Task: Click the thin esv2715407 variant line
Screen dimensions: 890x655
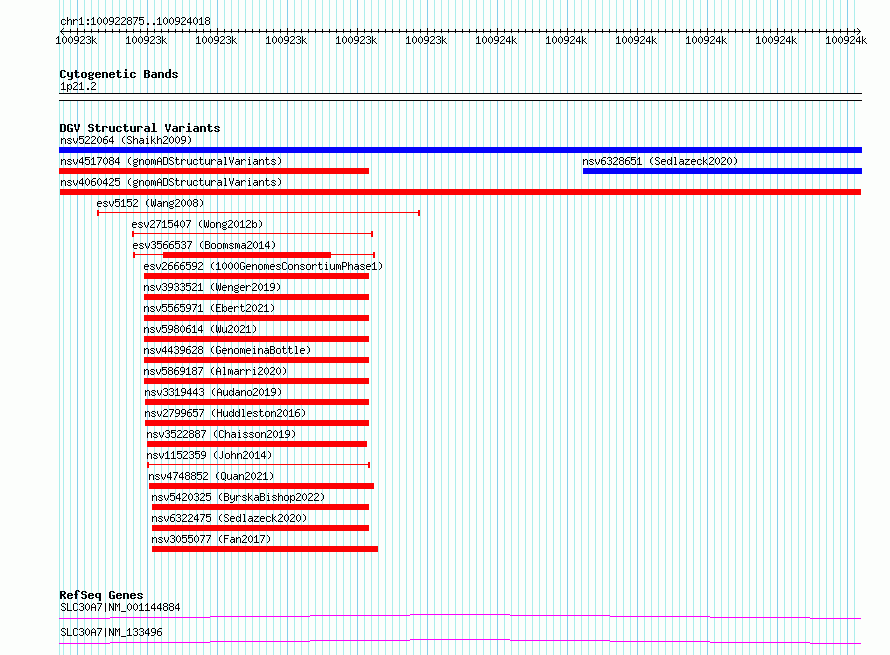Action: [x=253, y=234]
